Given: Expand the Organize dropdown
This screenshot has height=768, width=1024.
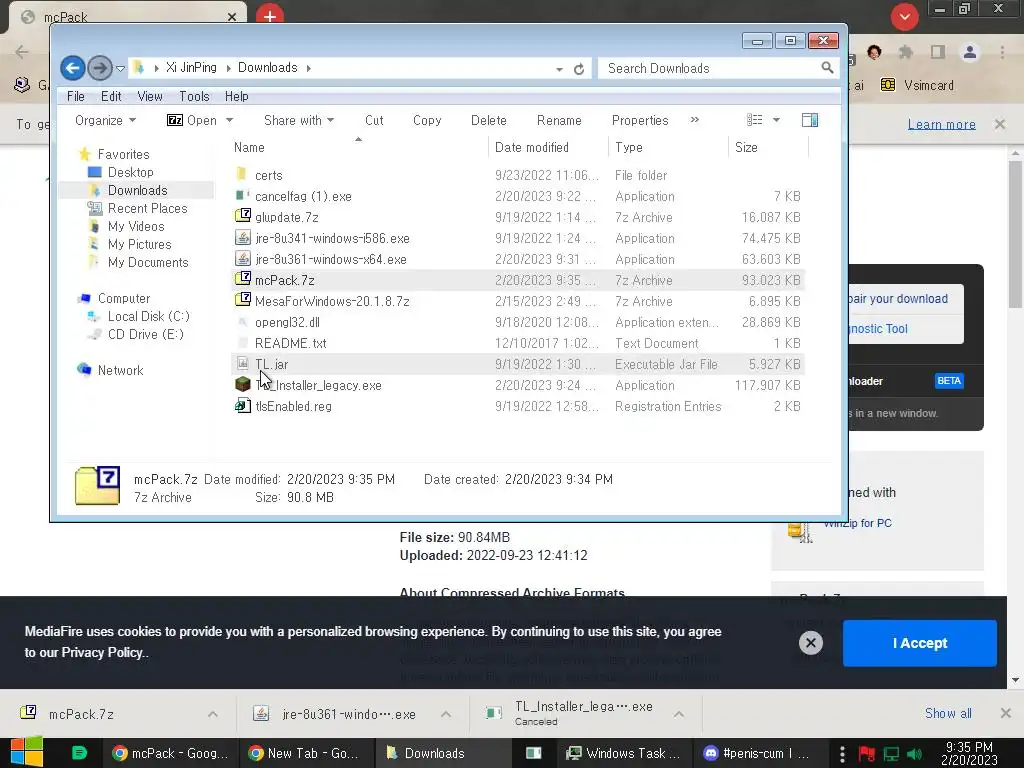Looking at the screenshot, I should [x=105, y=120].
